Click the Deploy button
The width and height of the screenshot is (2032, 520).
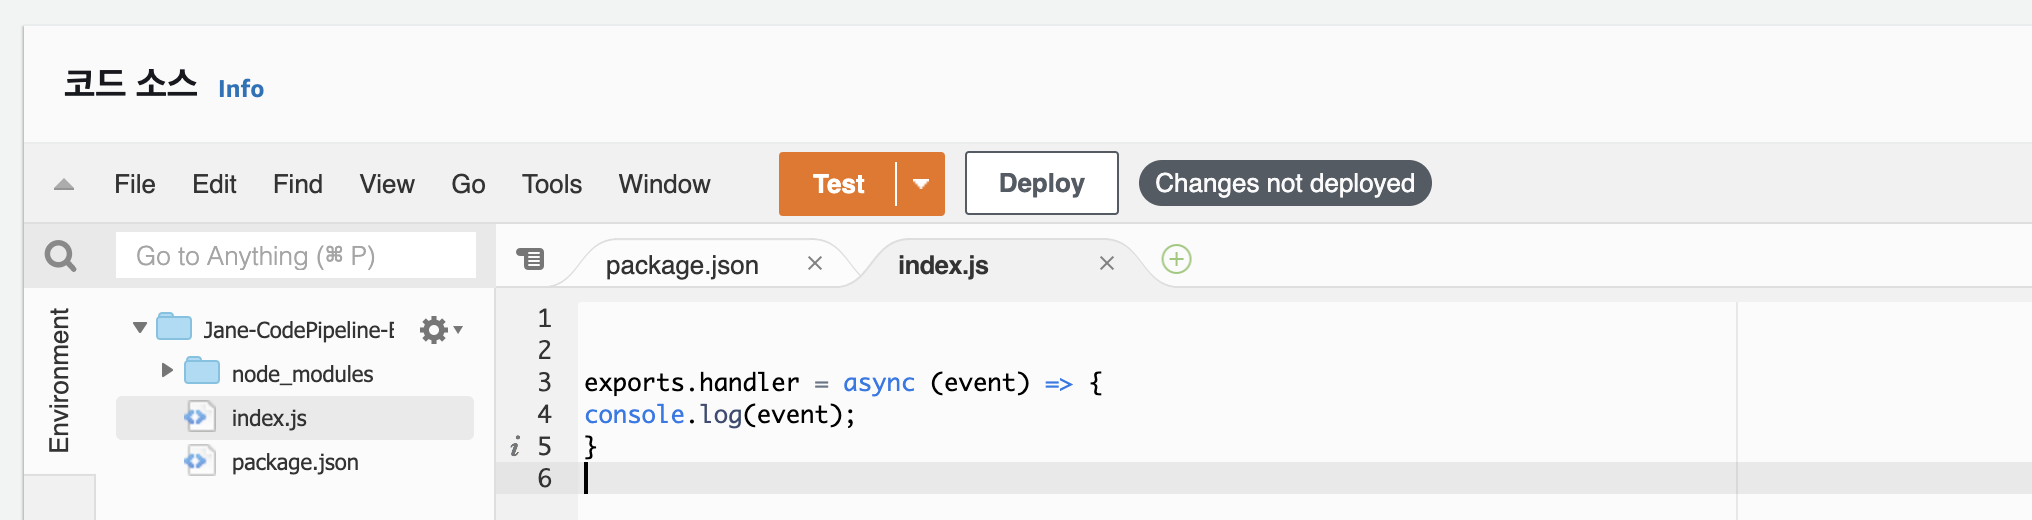tap(1041, 183)
